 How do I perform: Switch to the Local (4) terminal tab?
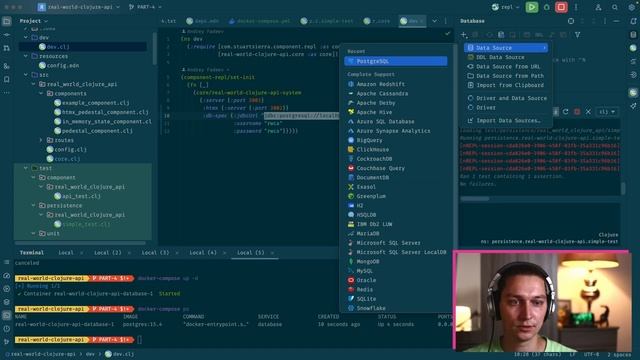click(x=202, y=253)
